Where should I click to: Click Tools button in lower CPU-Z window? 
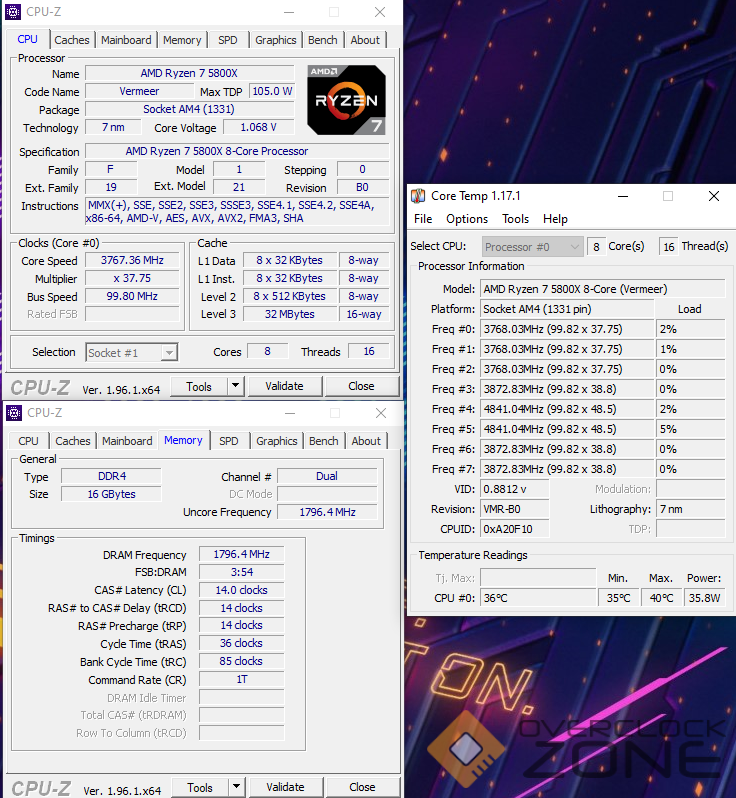pyautogui.click(x=200, y=787)
